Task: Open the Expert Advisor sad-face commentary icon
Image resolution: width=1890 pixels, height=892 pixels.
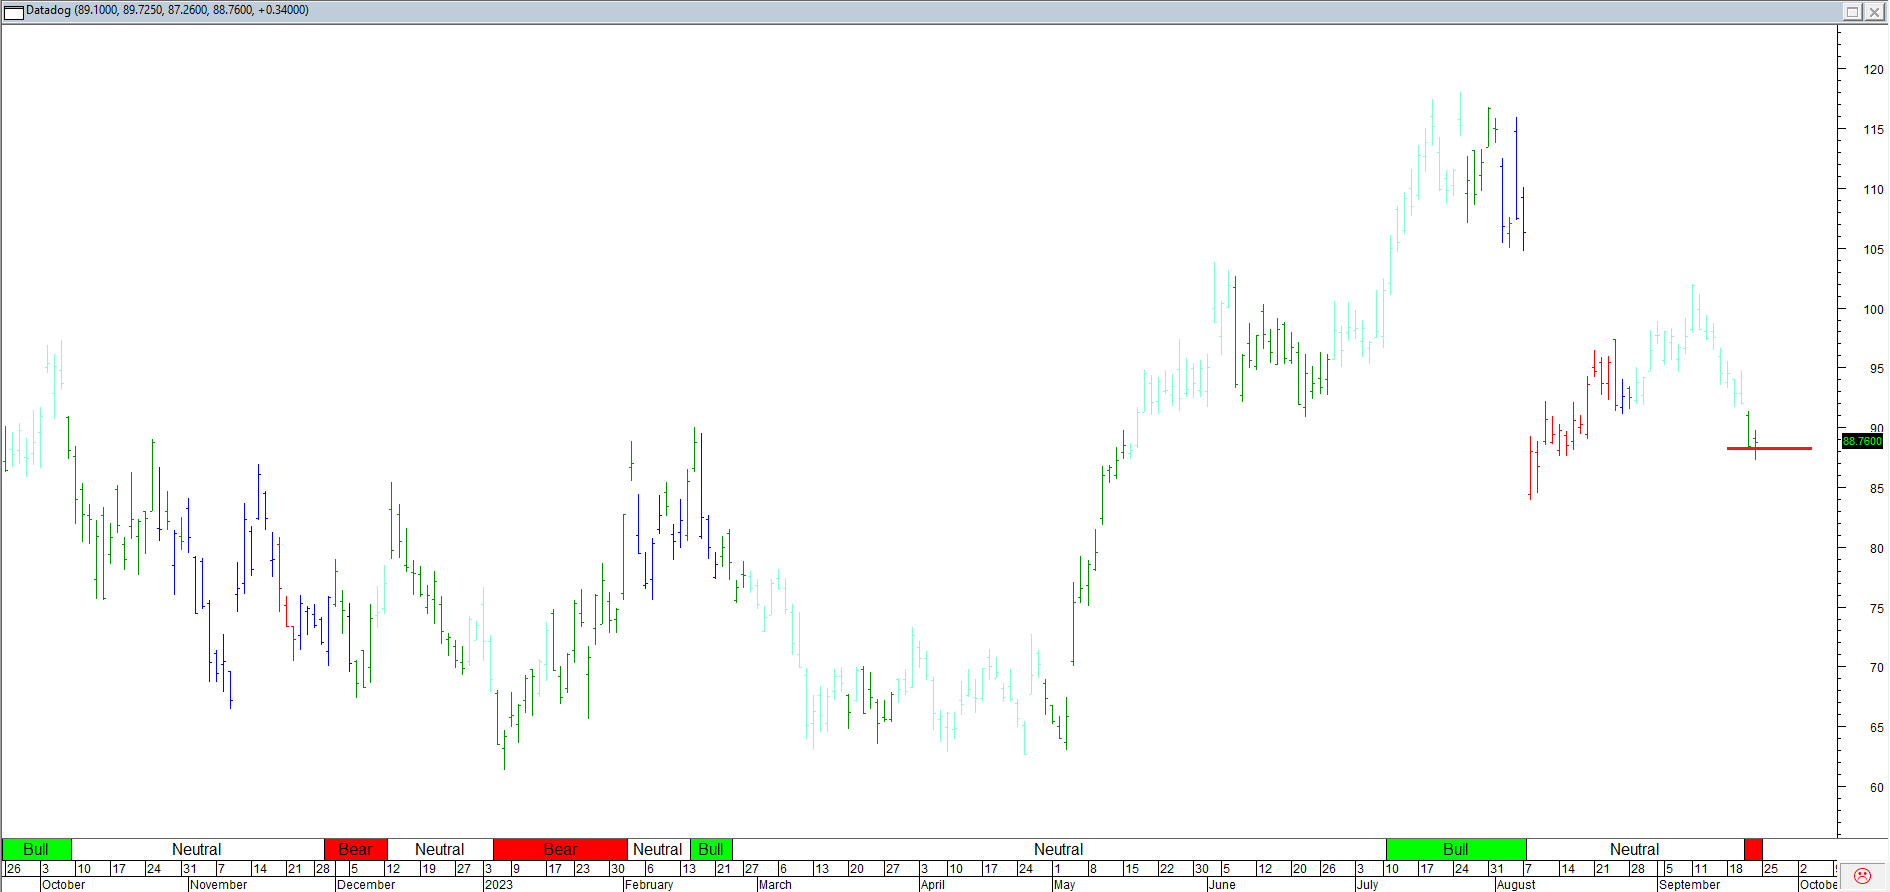Action: coord(1862,875)
